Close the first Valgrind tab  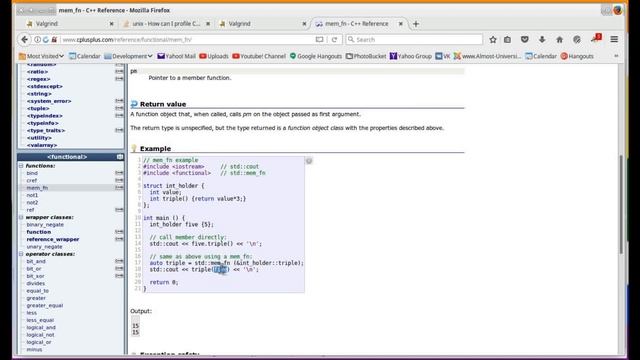point(111,24)
